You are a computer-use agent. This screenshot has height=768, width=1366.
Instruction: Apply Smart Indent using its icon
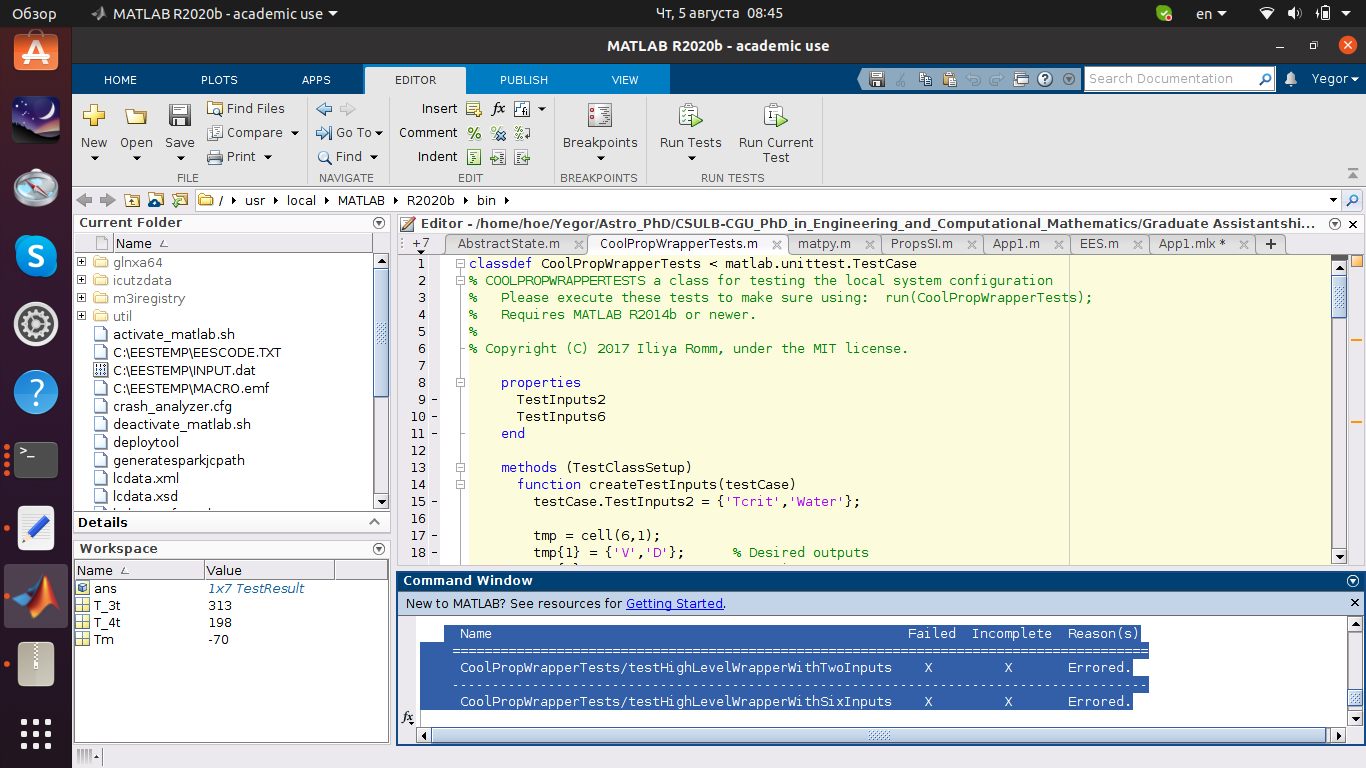(474, 156)
